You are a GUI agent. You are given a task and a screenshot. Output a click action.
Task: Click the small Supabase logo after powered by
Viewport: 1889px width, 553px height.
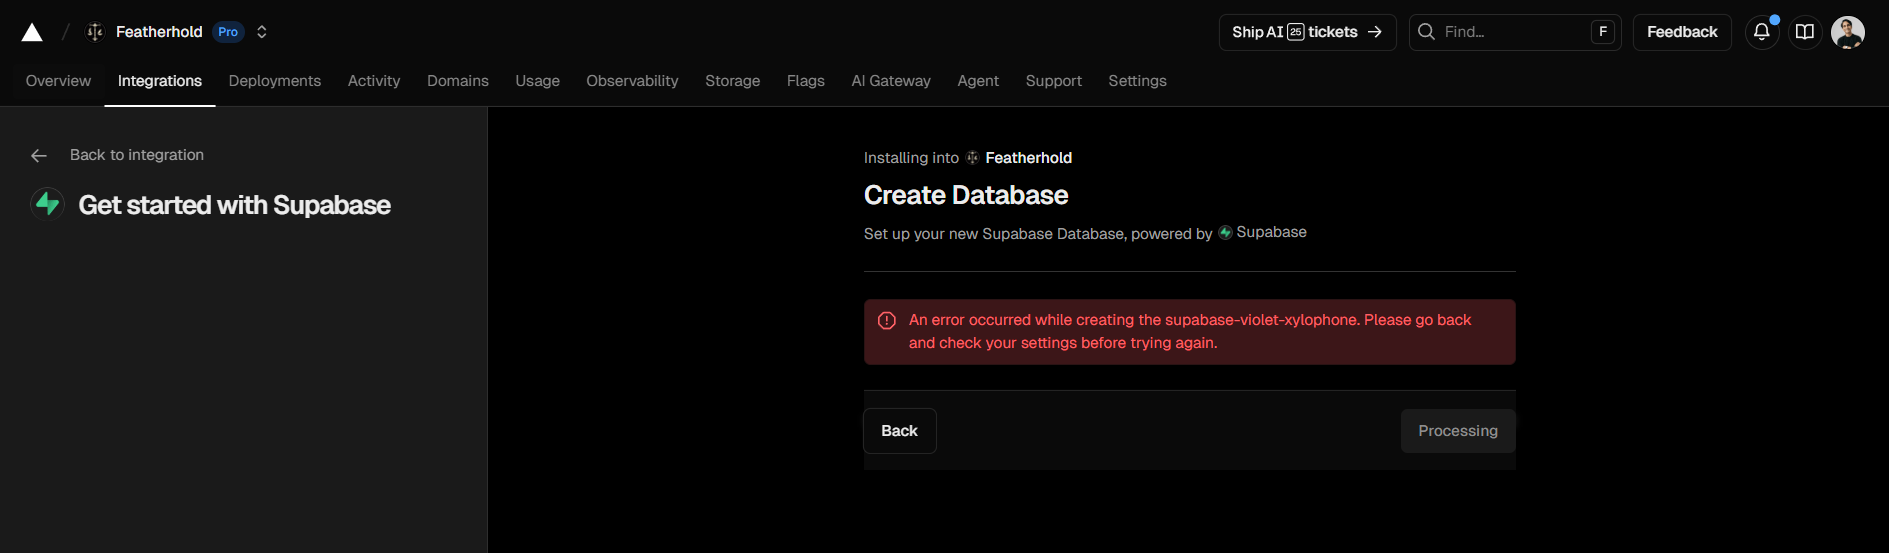(x=1225, y=232)
